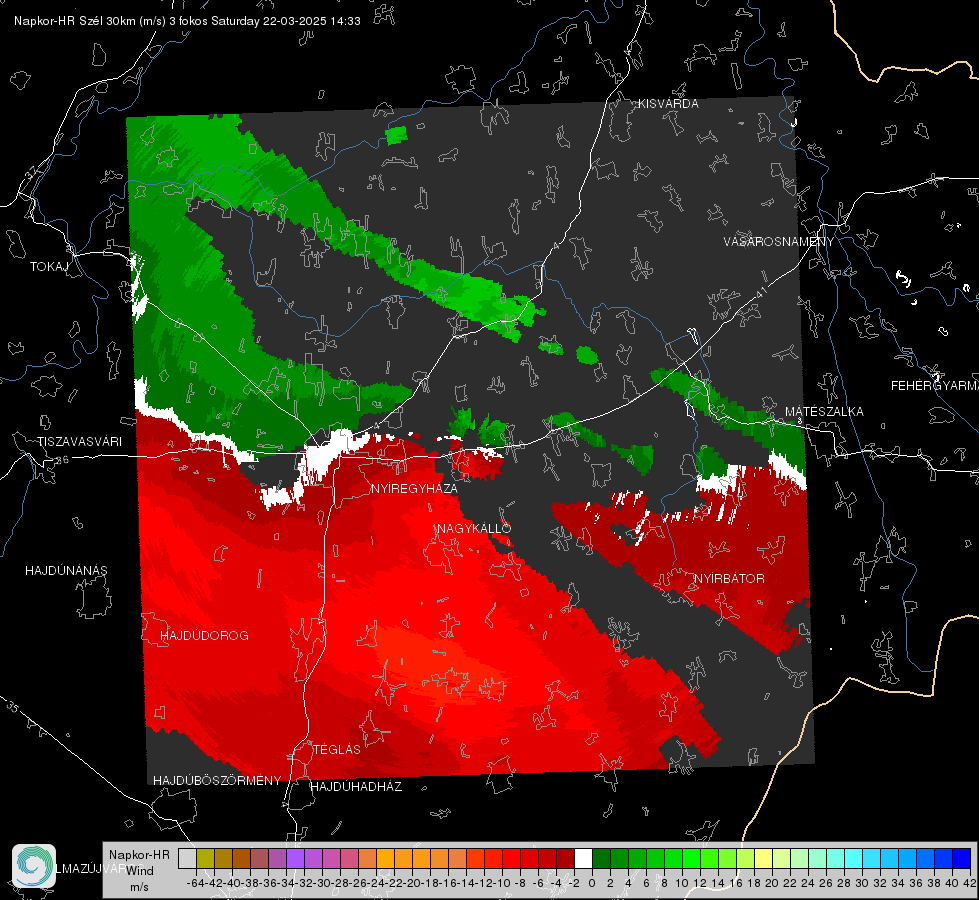Select the TOKAJ town label
This screenshot has width=979, height=900.
[x=49, y=267]
